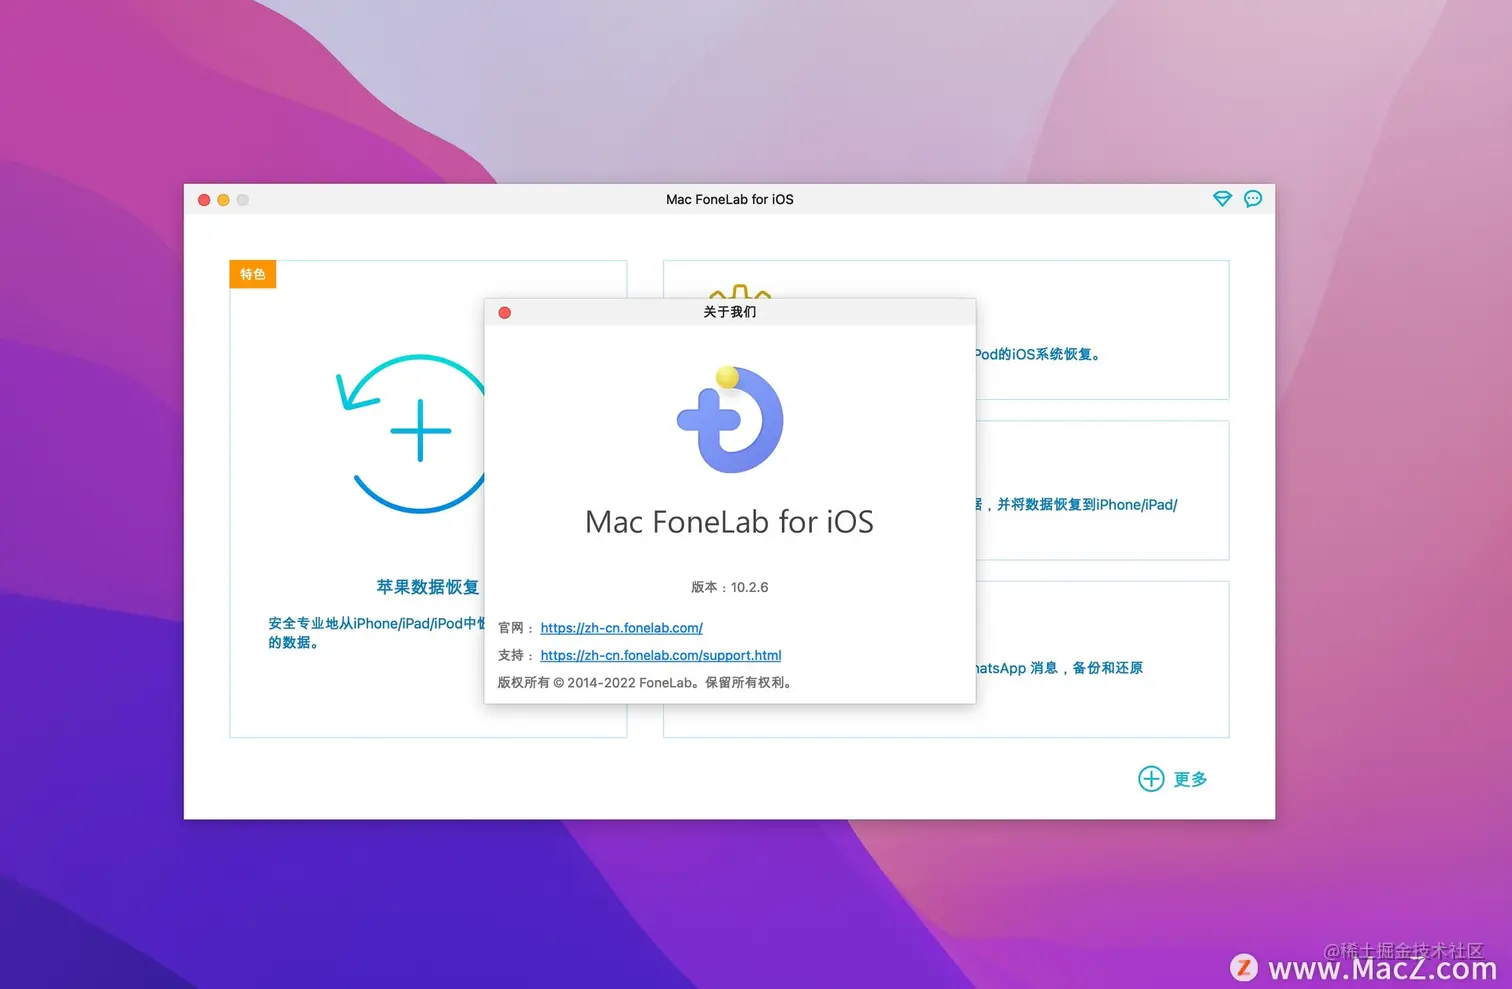Click the Mac FoneLab for iOS dialog title
Viewport: 1512px width, 989px height.
[729, 522]
